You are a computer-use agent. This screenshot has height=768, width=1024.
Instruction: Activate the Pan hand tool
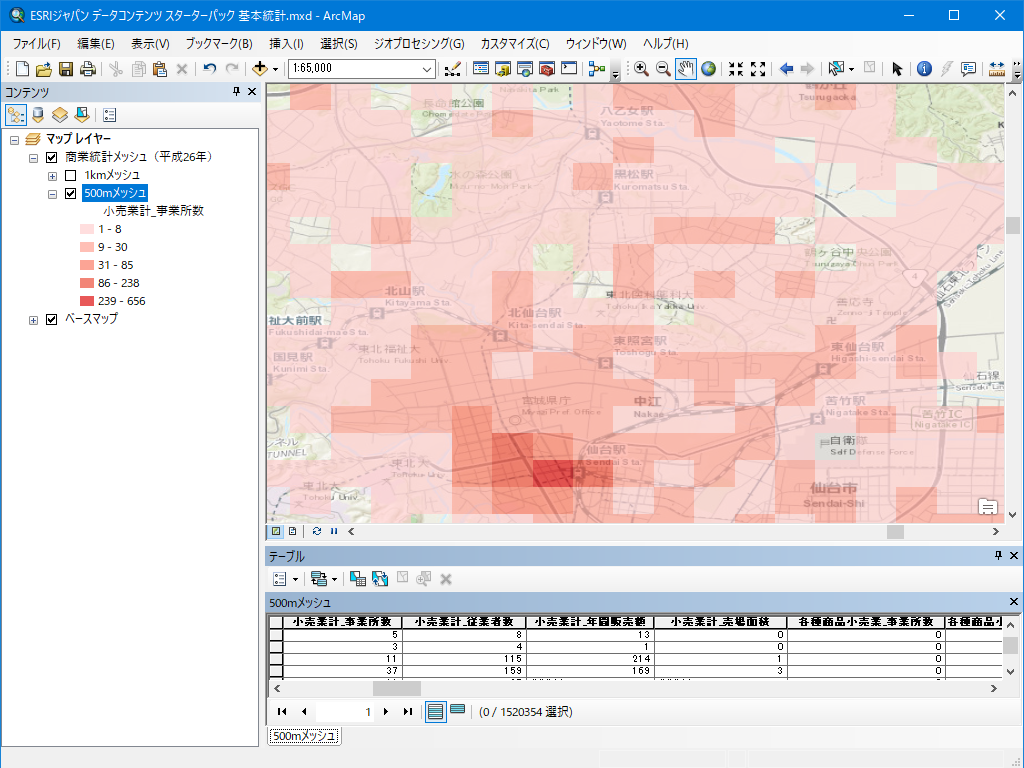point(686,69)
